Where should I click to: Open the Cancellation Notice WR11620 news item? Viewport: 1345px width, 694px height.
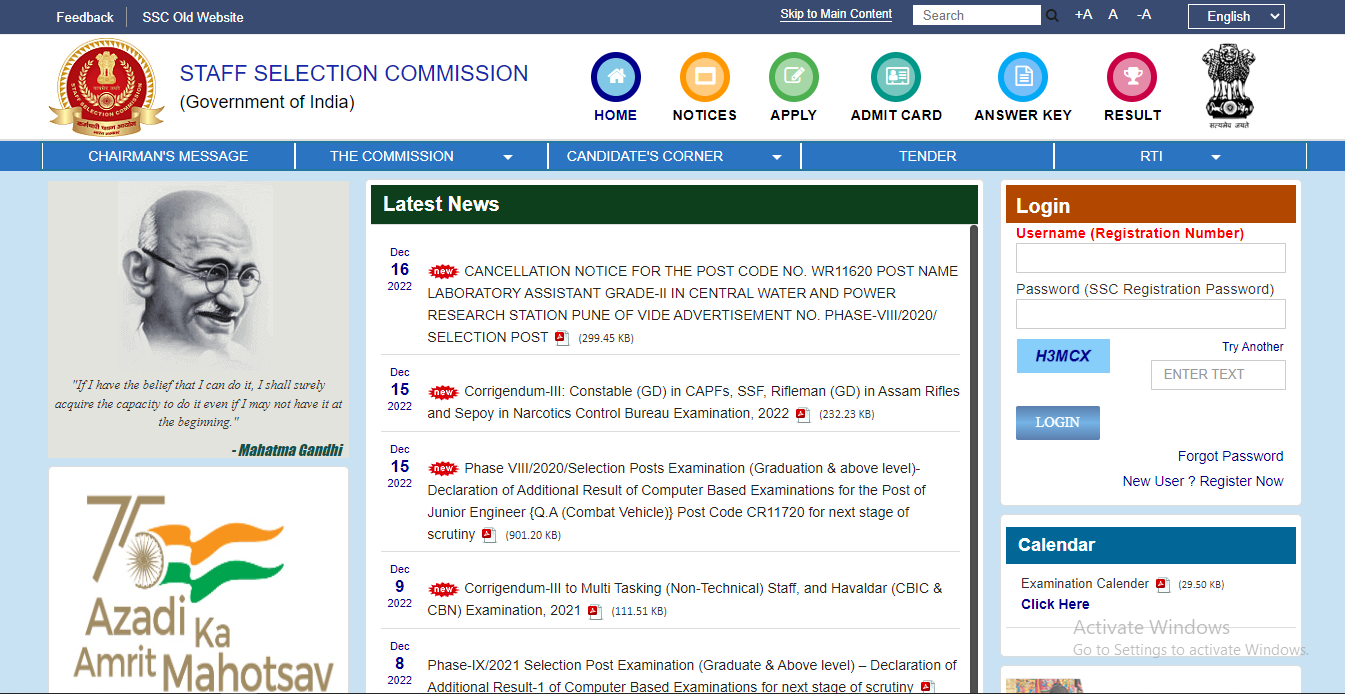pyautogui.click(x=692, y=304)
